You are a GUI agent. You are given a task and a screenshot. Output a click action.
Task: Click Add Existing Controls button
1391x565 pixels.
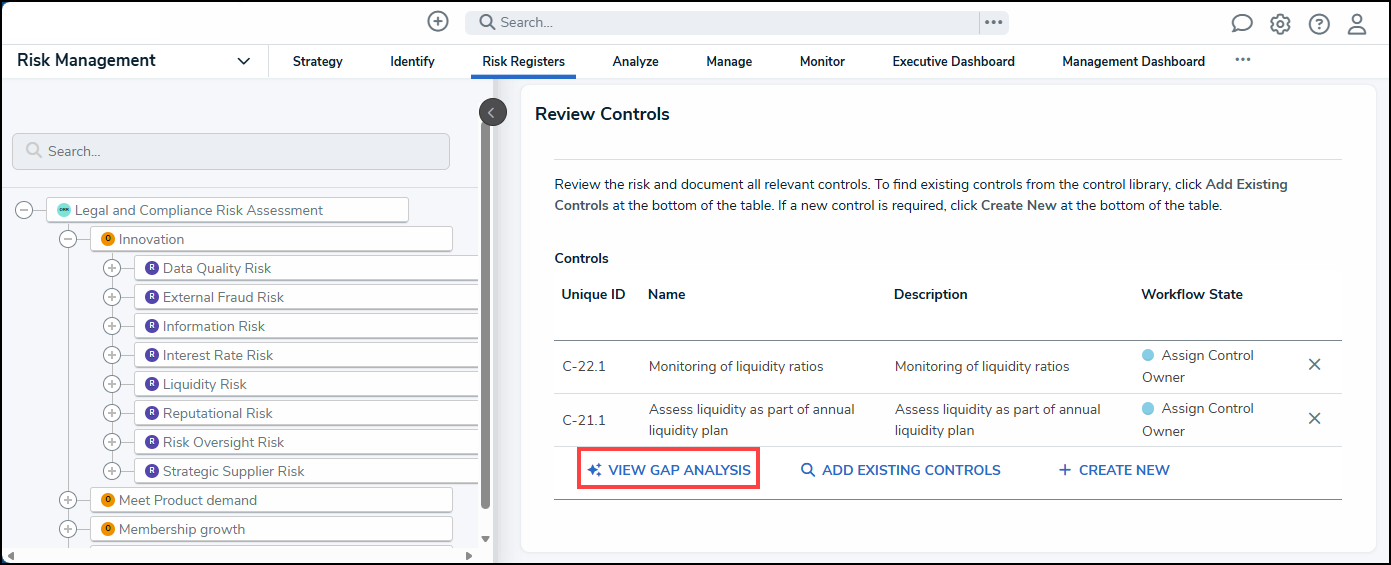(900, 470)
